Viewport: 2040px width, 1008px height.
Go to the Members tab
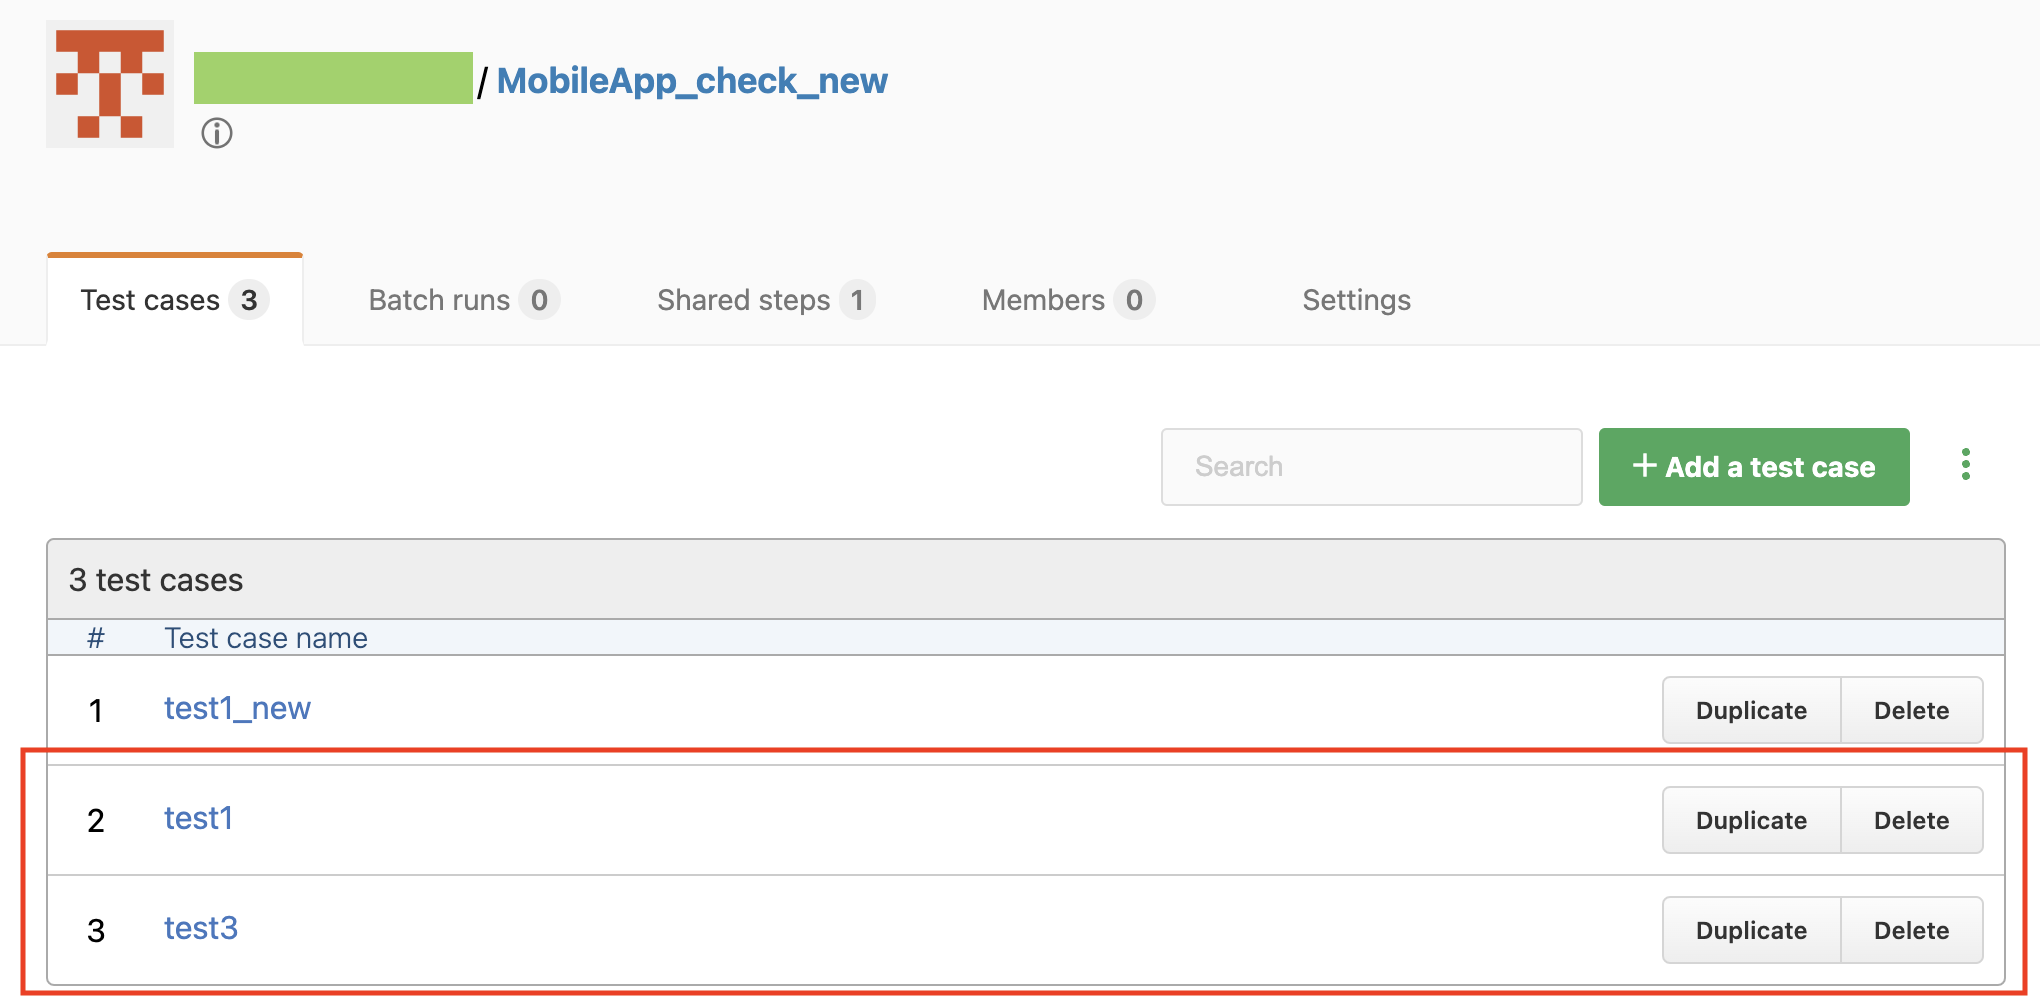click(x=1068, y=300)
